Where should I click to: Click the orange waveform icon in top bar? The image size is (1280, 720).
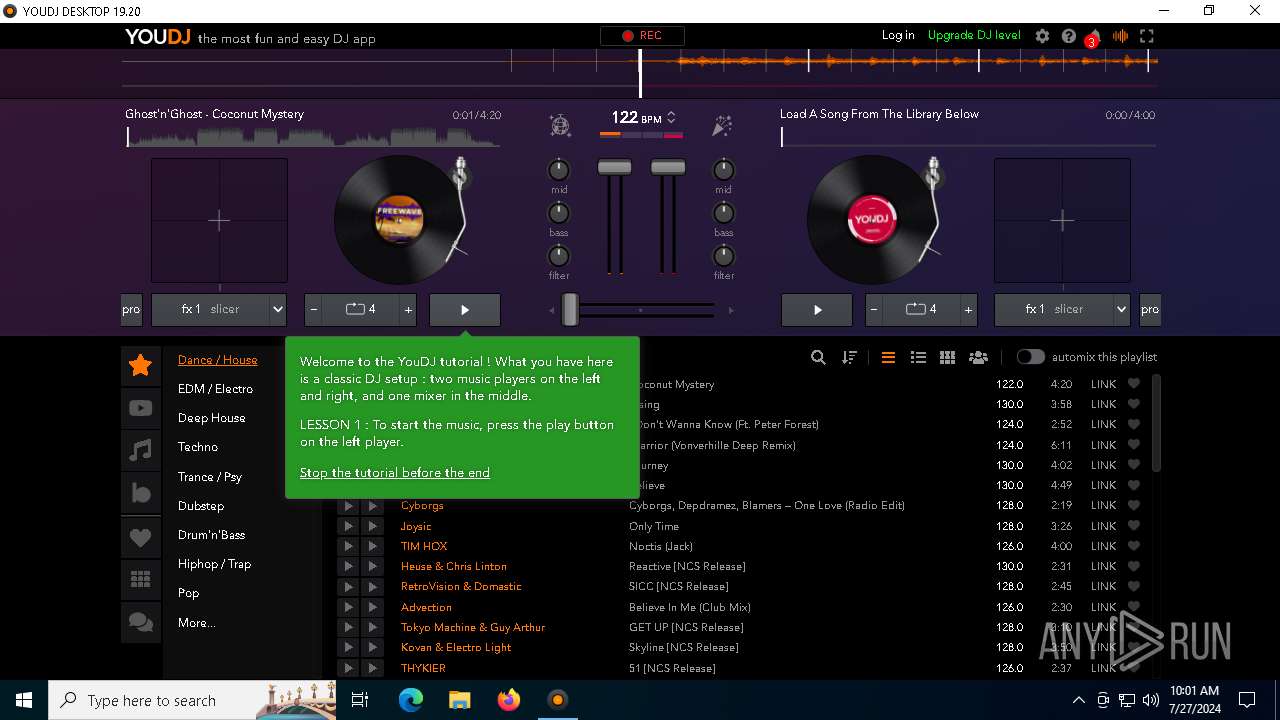click(1120, 36)
